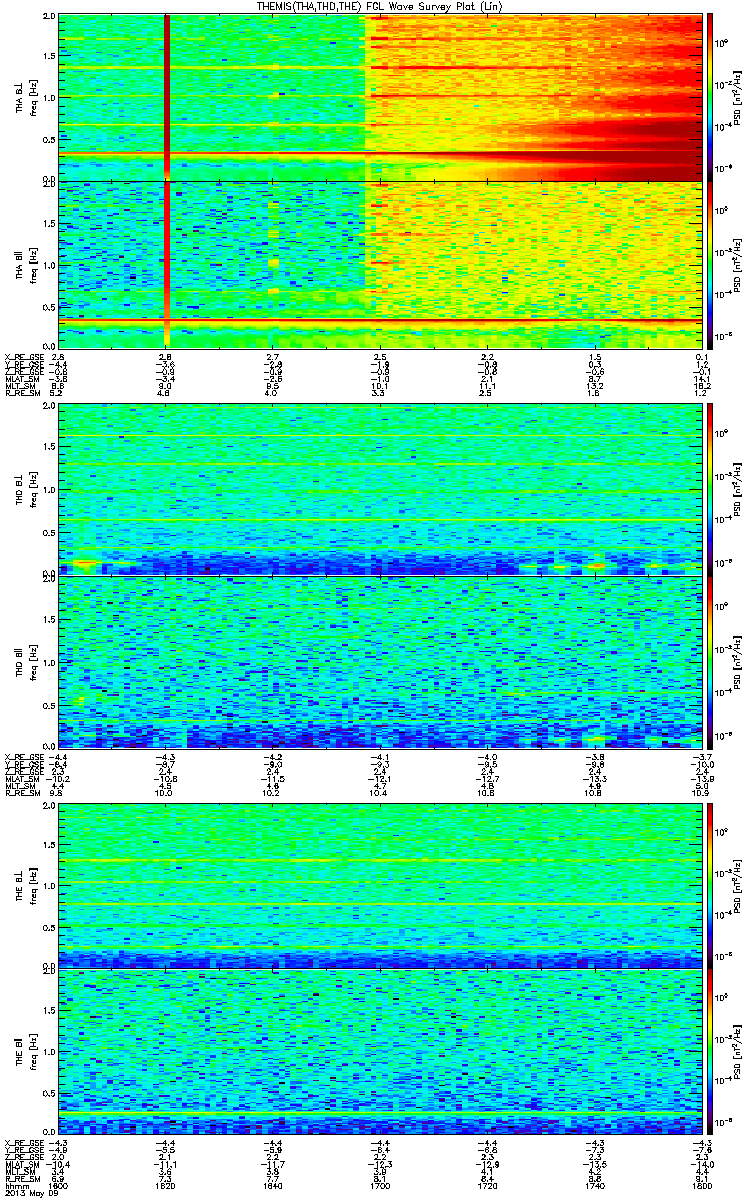Click the THA Bll spectrogram panel
The height and width of the screenshot is (1200, 750).
point(380,263)
